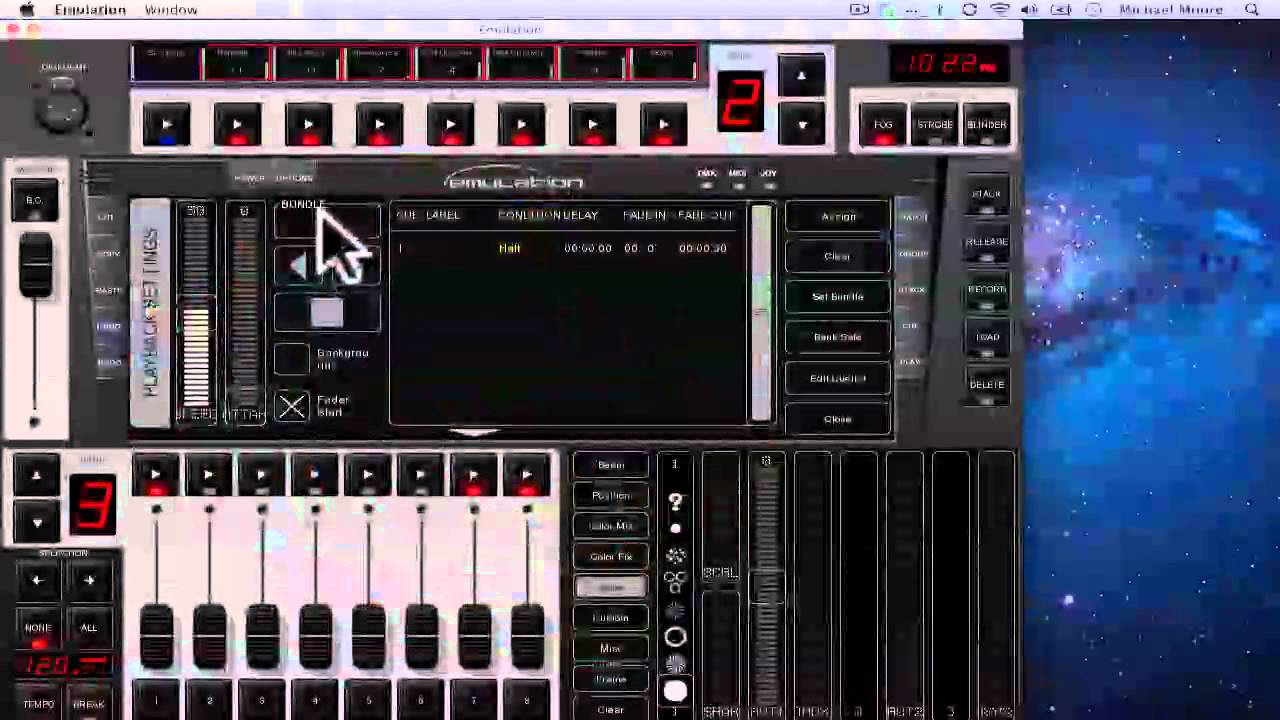Open the Window menu
The width and height of the screenshot is (1280, 720).
click(171, 10)
